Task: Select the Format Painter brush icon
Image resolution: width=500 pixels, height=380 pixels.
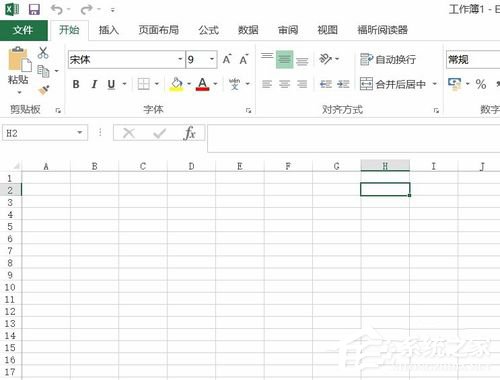Action: point(44,90)
